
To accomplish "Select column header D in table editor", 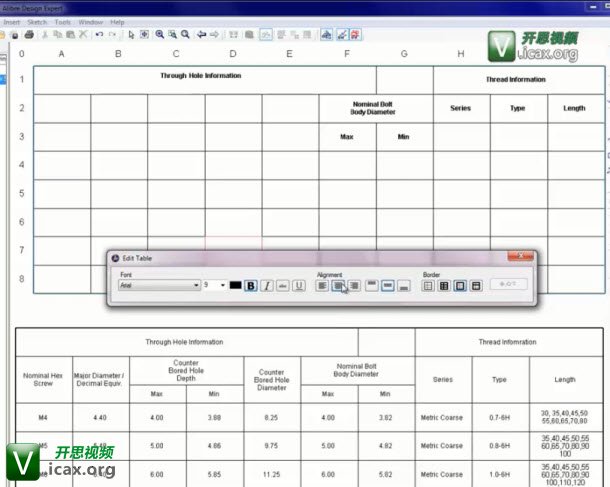I will (x=233, y=54).
